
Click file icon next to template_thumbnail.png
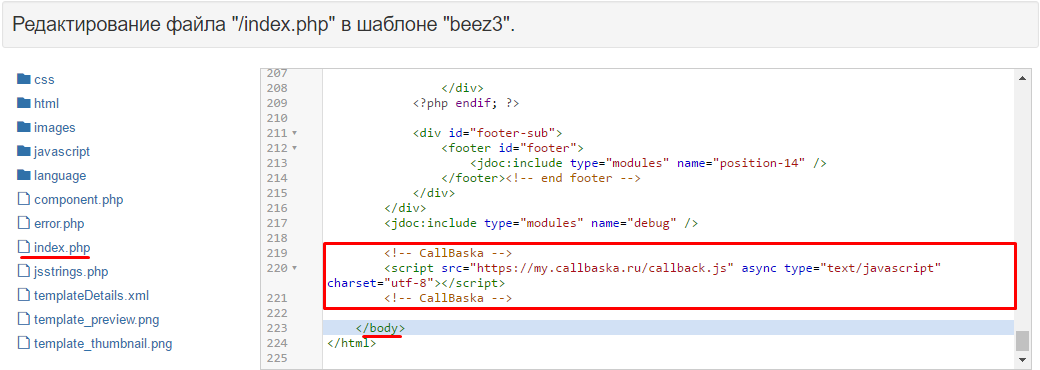[x=24, y=343]
